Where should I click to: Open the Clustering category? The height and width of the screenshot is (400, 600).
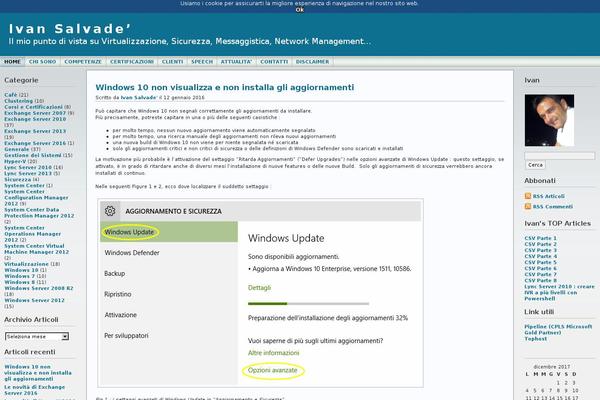click(18, 101)
